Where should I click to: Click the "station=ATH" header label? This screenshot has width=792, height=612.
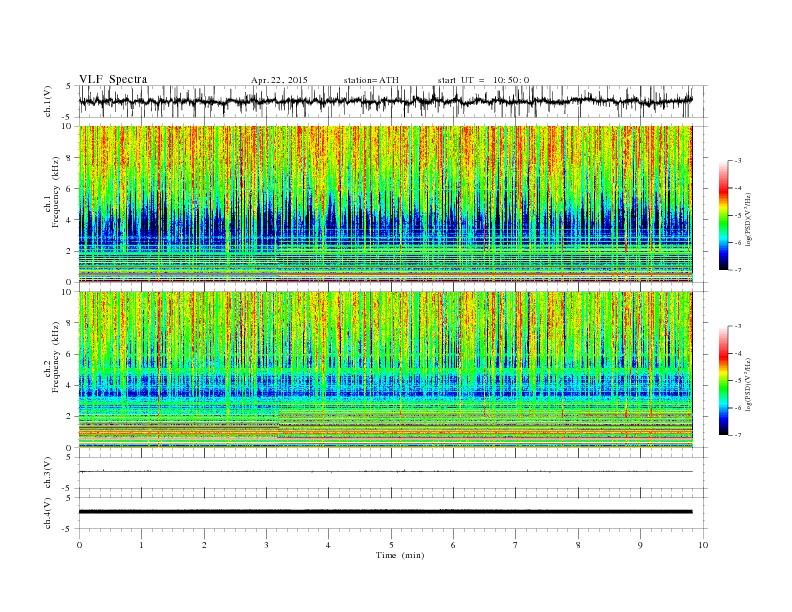point(371,80)
